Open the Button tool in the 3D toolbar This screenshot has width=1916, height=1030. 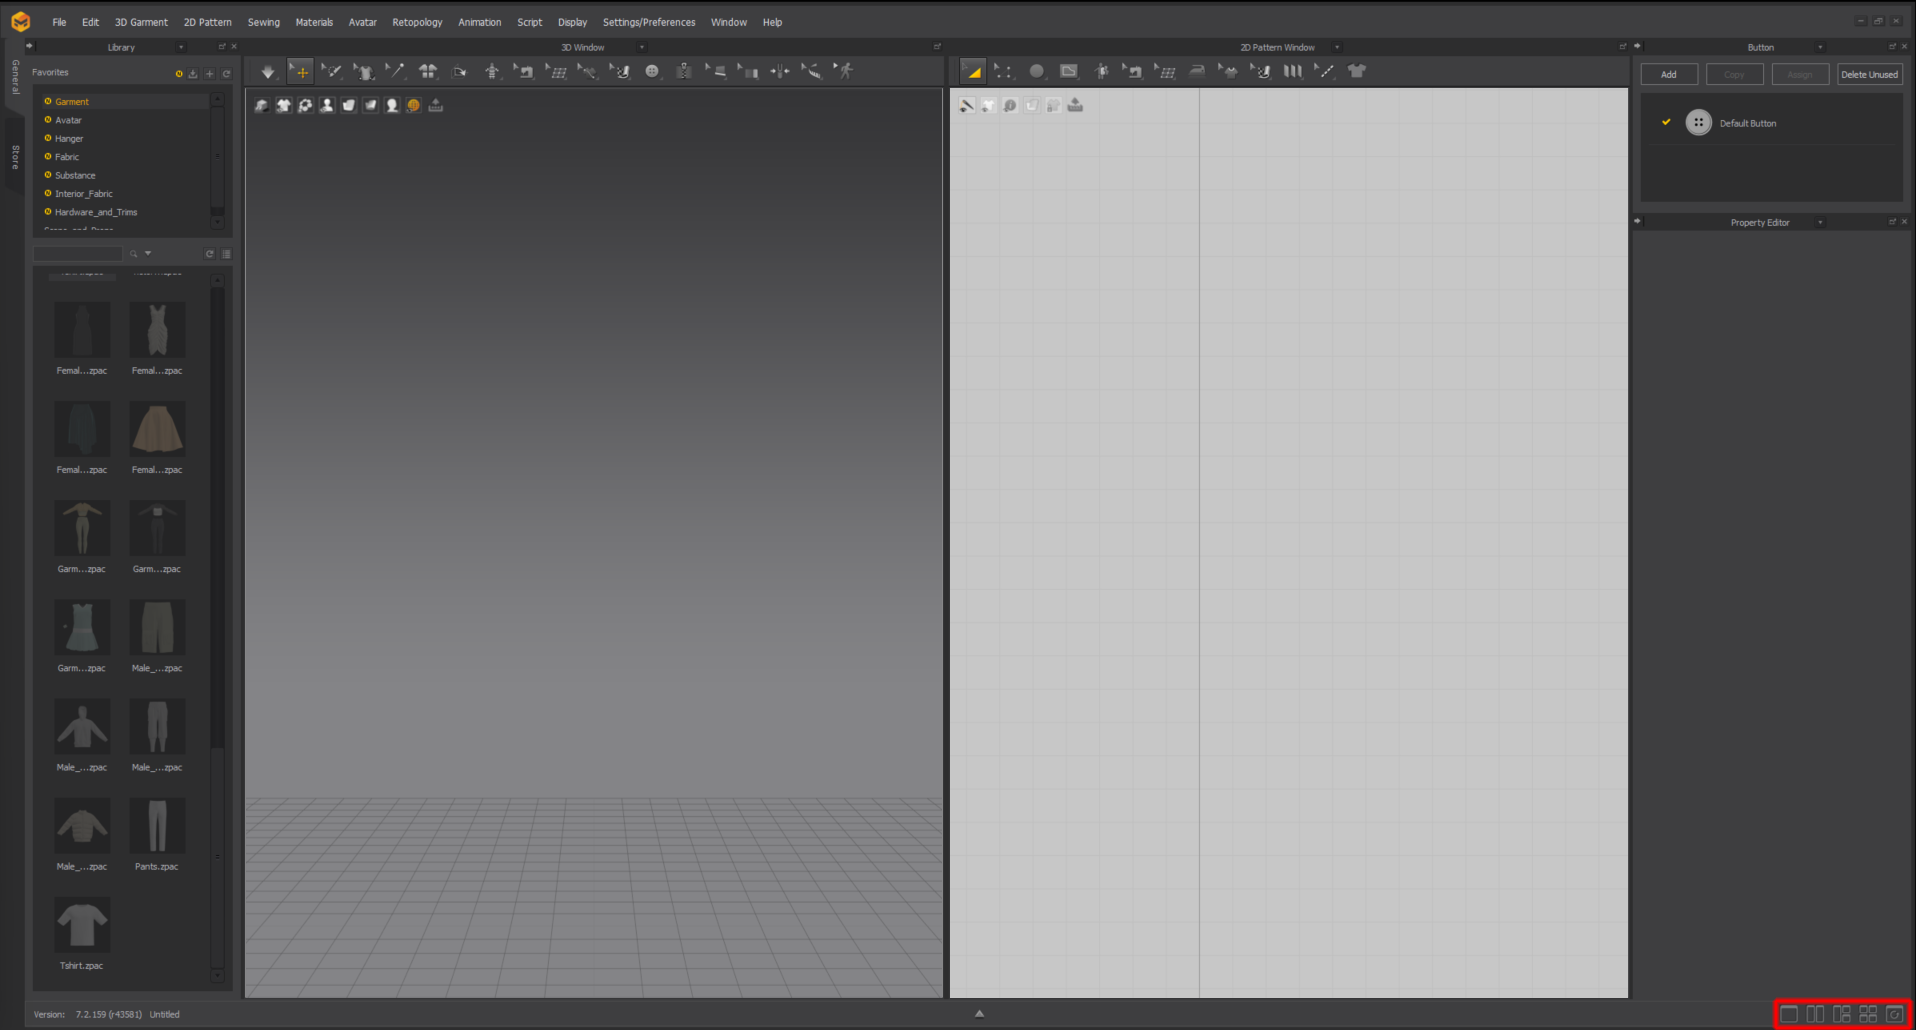point(653,71)
